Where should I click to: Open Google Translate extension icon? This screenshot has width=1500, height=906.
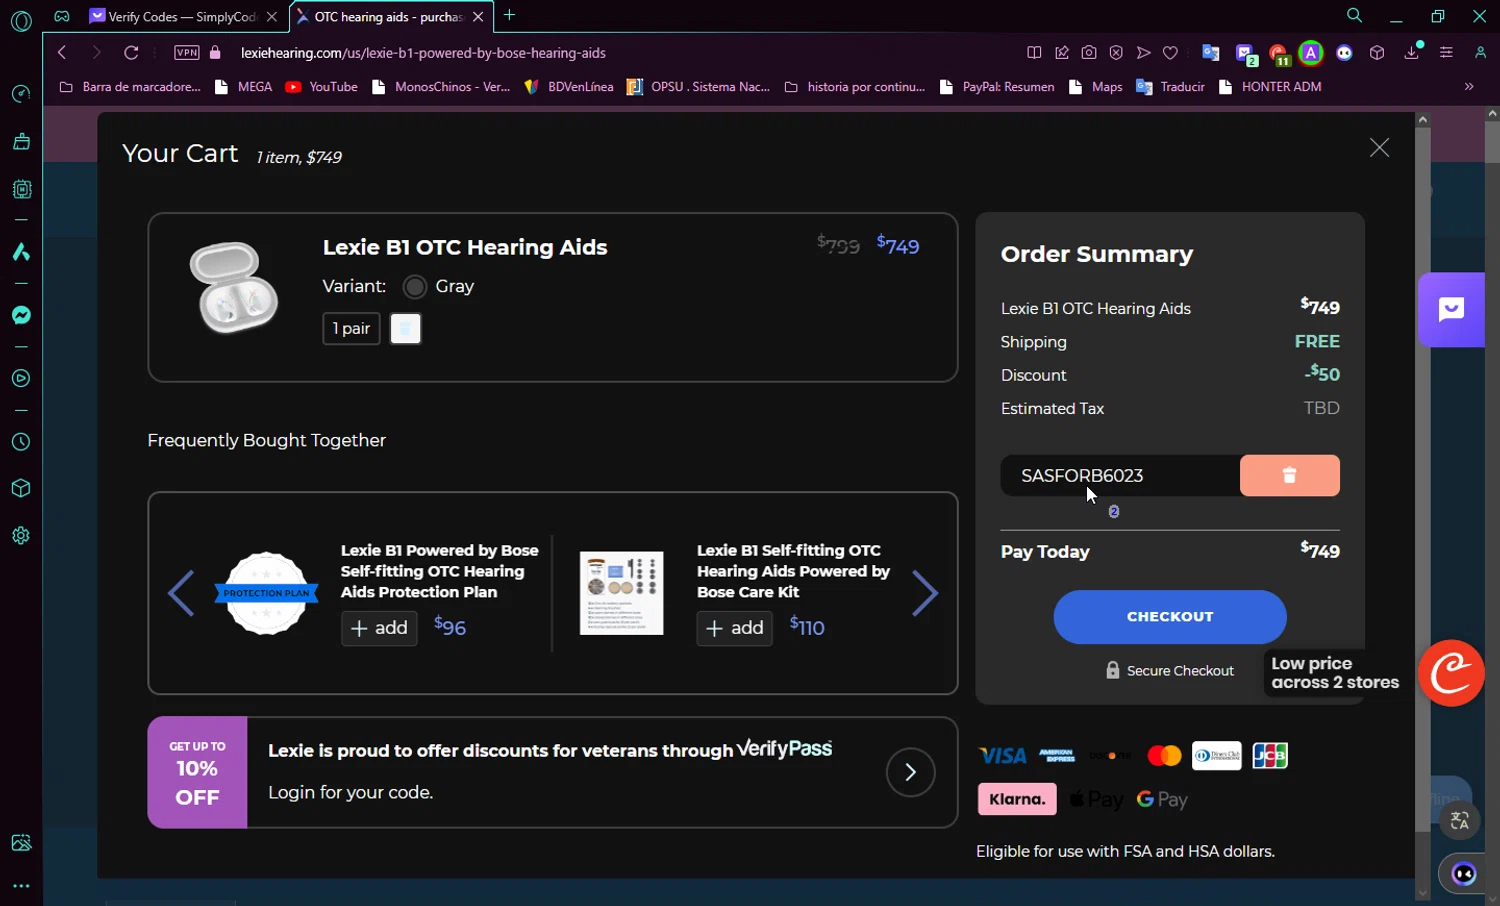pos(1210,52)
